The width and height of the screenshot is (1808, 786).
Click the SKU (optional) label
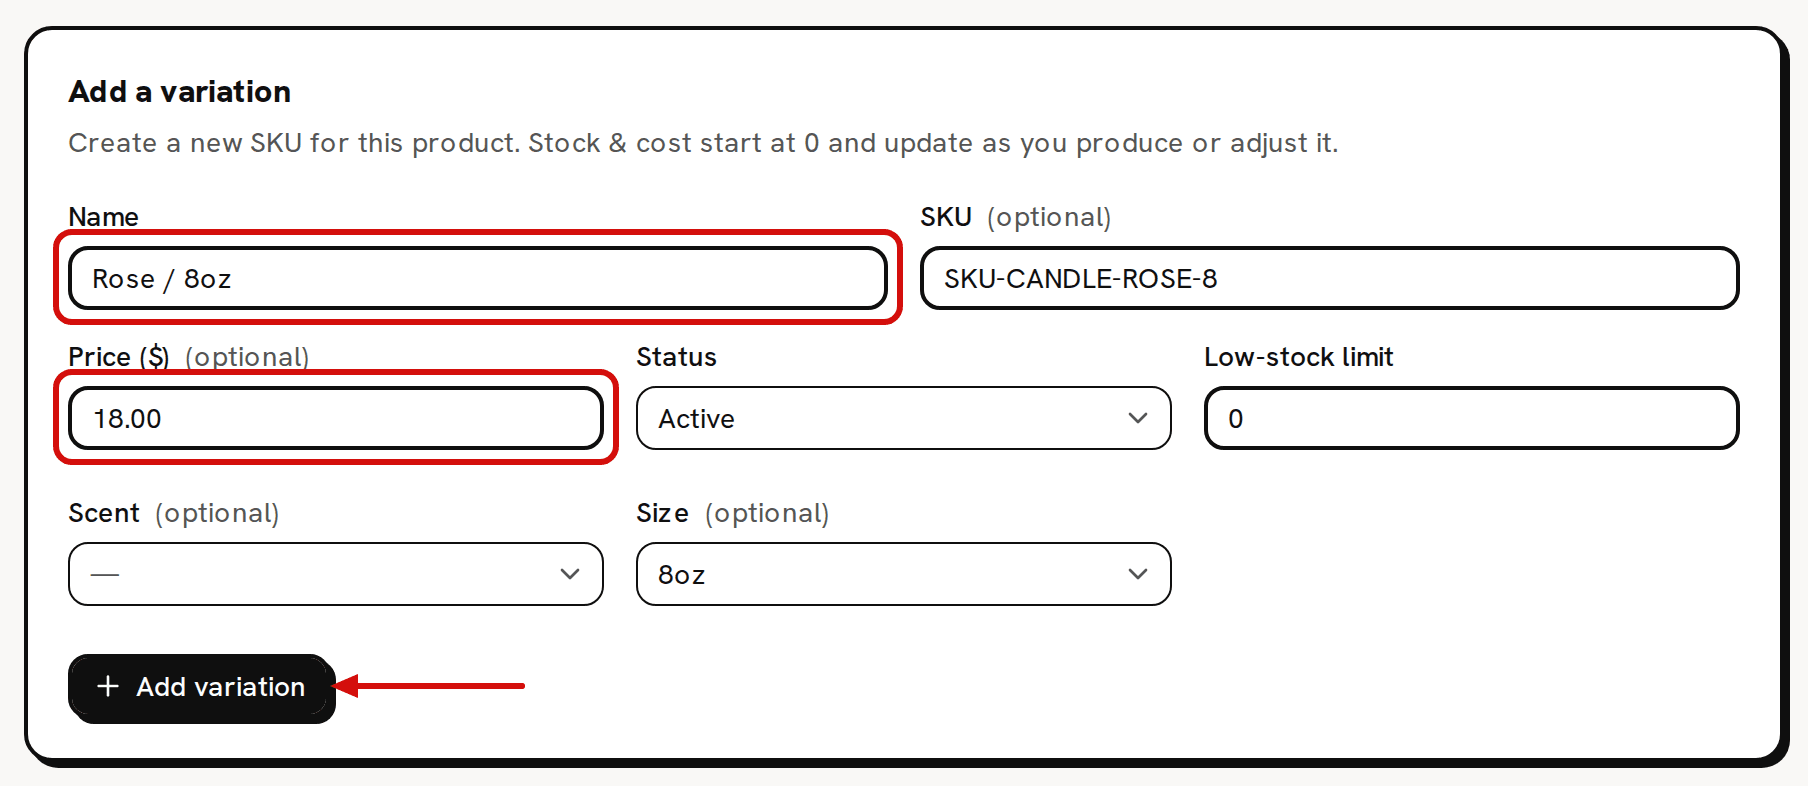[x=1016, y=217]
